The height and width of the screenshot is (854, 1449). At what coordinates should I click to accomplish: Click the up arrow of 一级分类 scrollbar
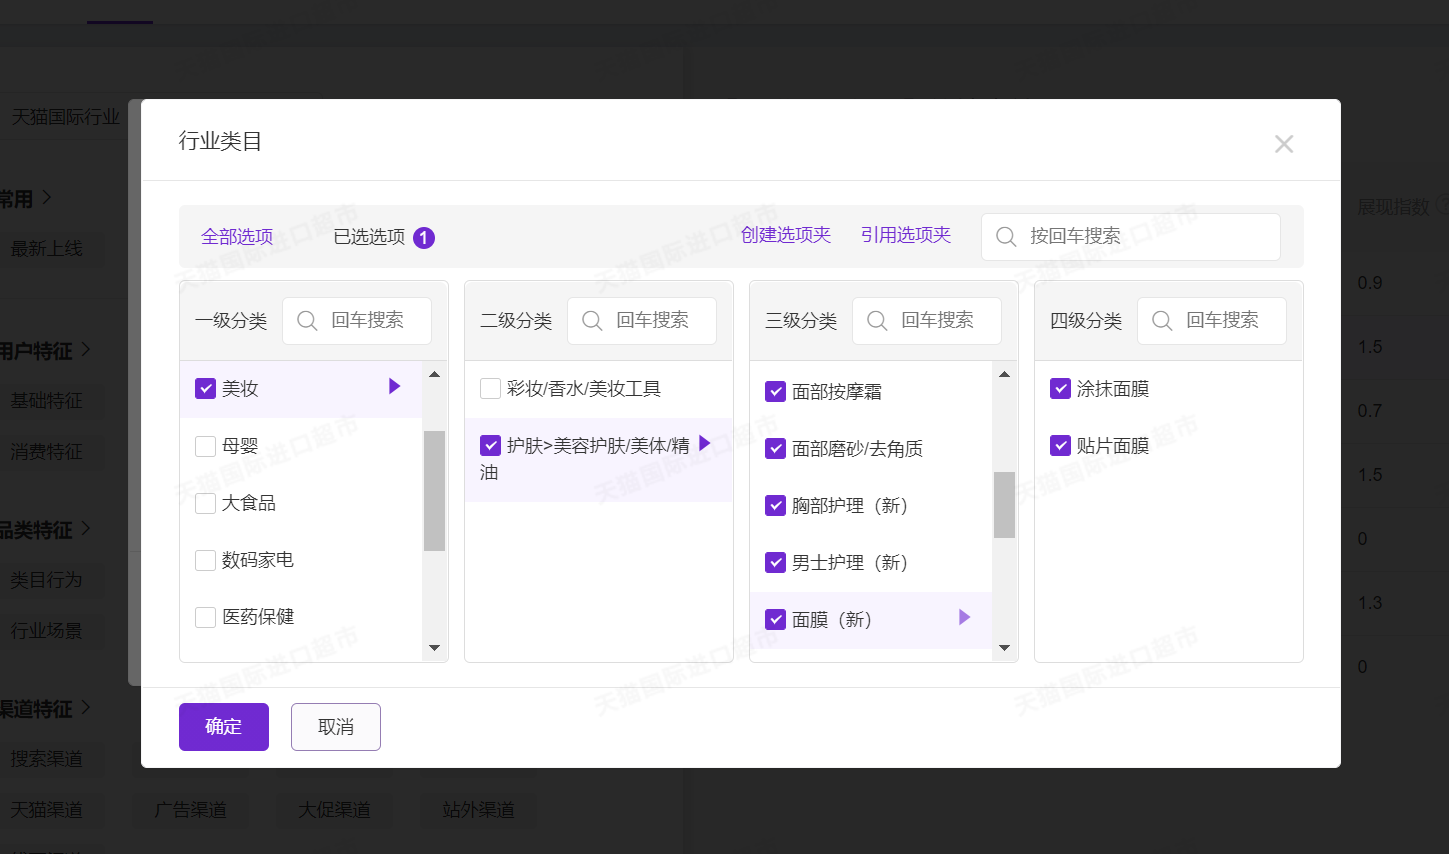click(x=434, y=374)
